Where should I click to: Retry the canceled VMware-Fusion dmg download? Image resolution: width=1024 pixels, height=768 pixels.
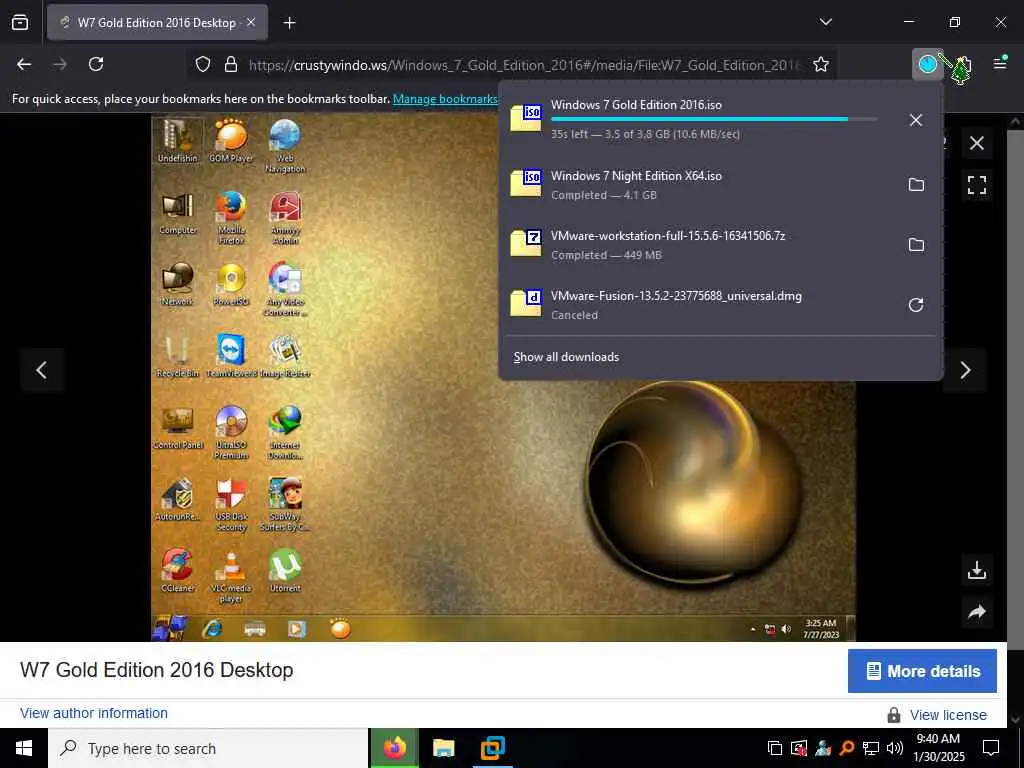(916, 305)
